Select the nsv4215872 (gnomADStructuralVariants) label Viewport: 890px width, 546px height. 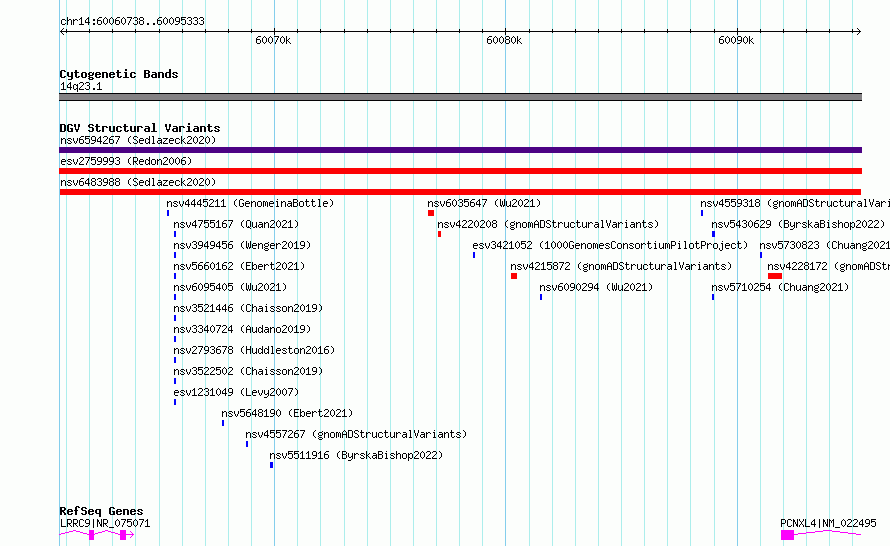point(621,266)
